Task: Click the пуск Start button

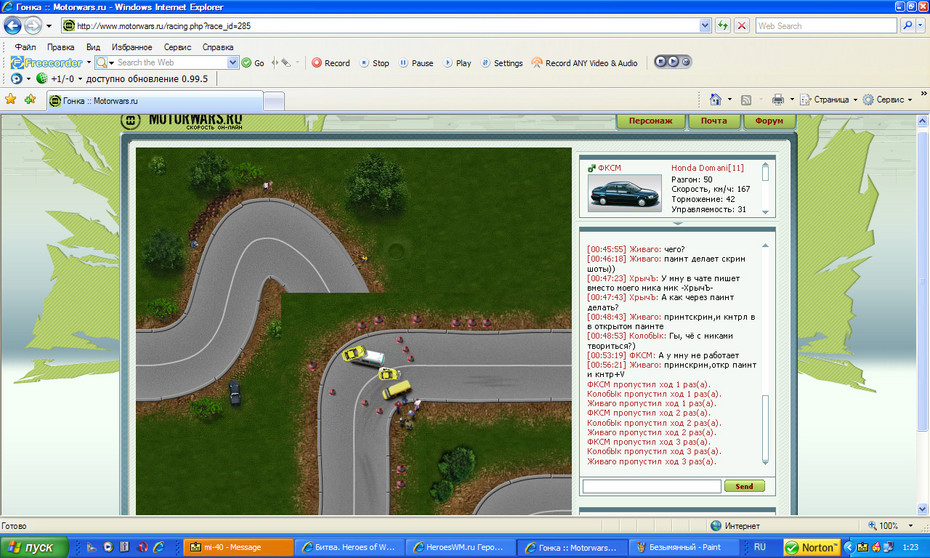Action: (x=34, y=547)
